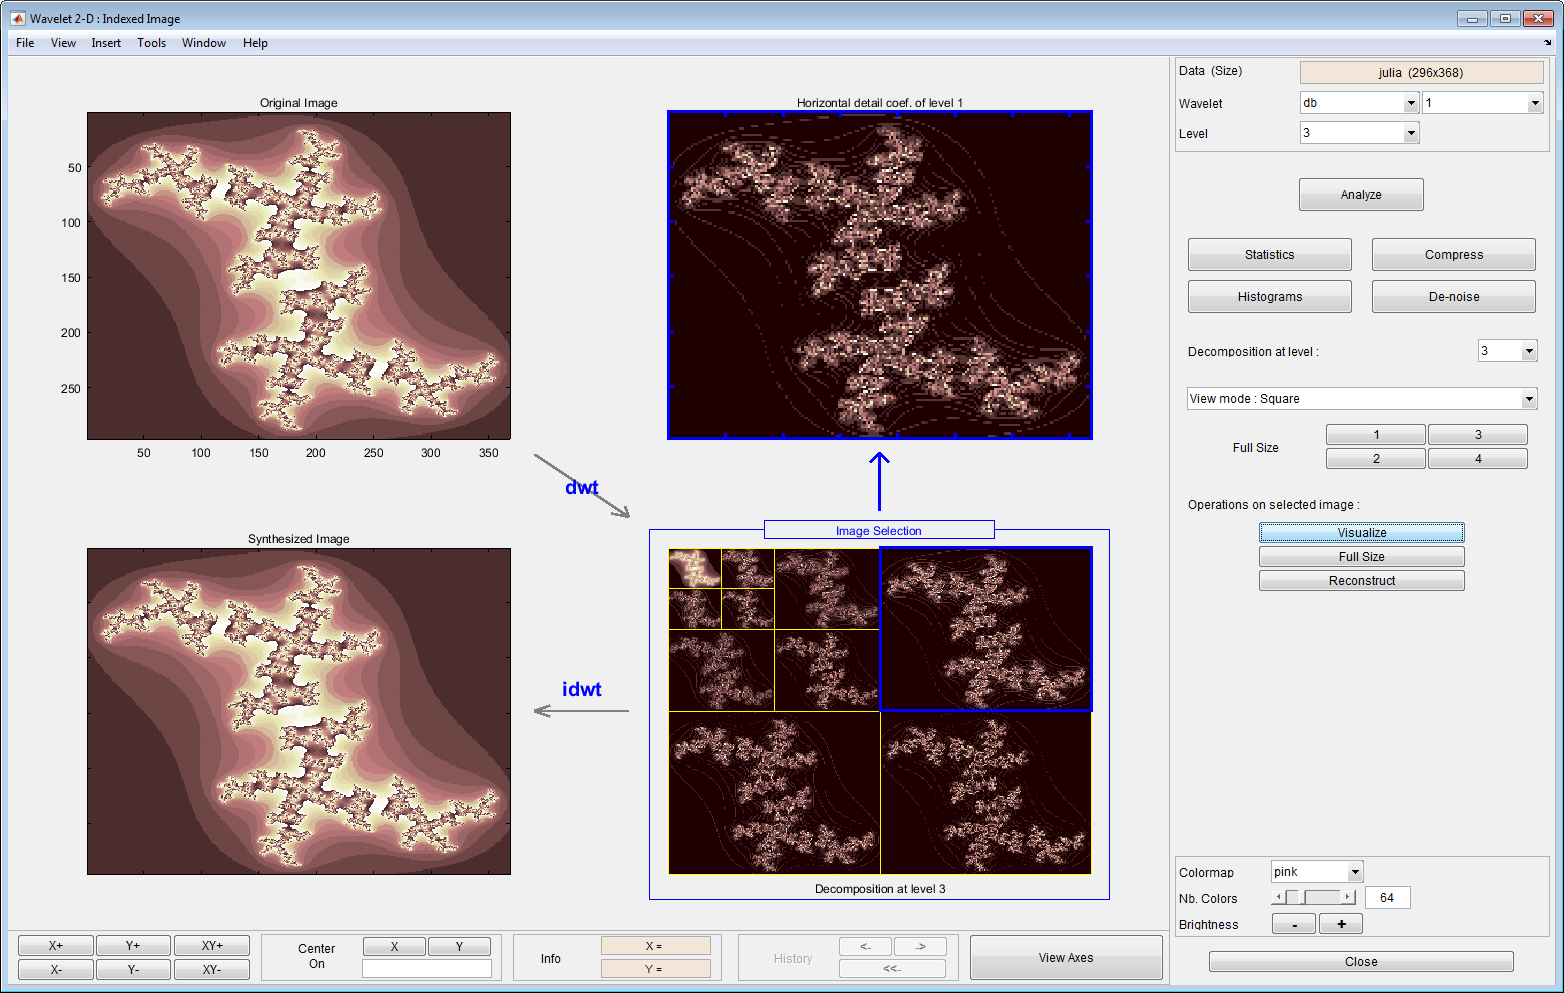Open the Insert menu
Screen dimensions: 1564x993
(106, 43)
